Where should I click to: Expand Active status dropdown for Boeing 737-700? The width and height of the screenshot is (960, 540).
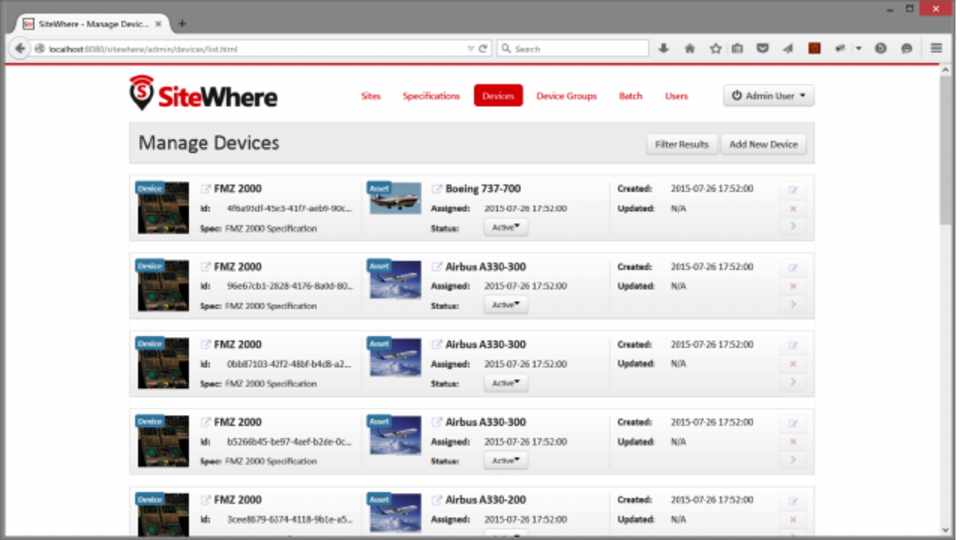(506, 228)
